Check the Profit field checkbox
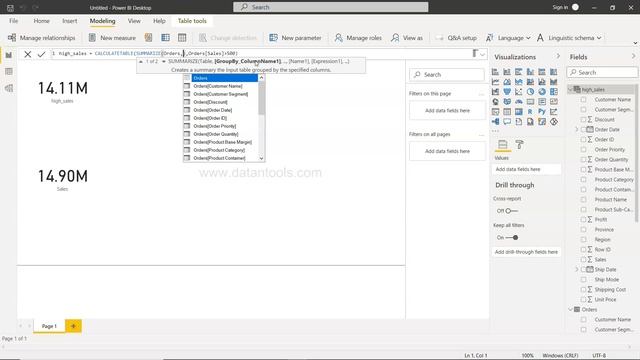Screen dimensions: 640x360 (584, 220)
